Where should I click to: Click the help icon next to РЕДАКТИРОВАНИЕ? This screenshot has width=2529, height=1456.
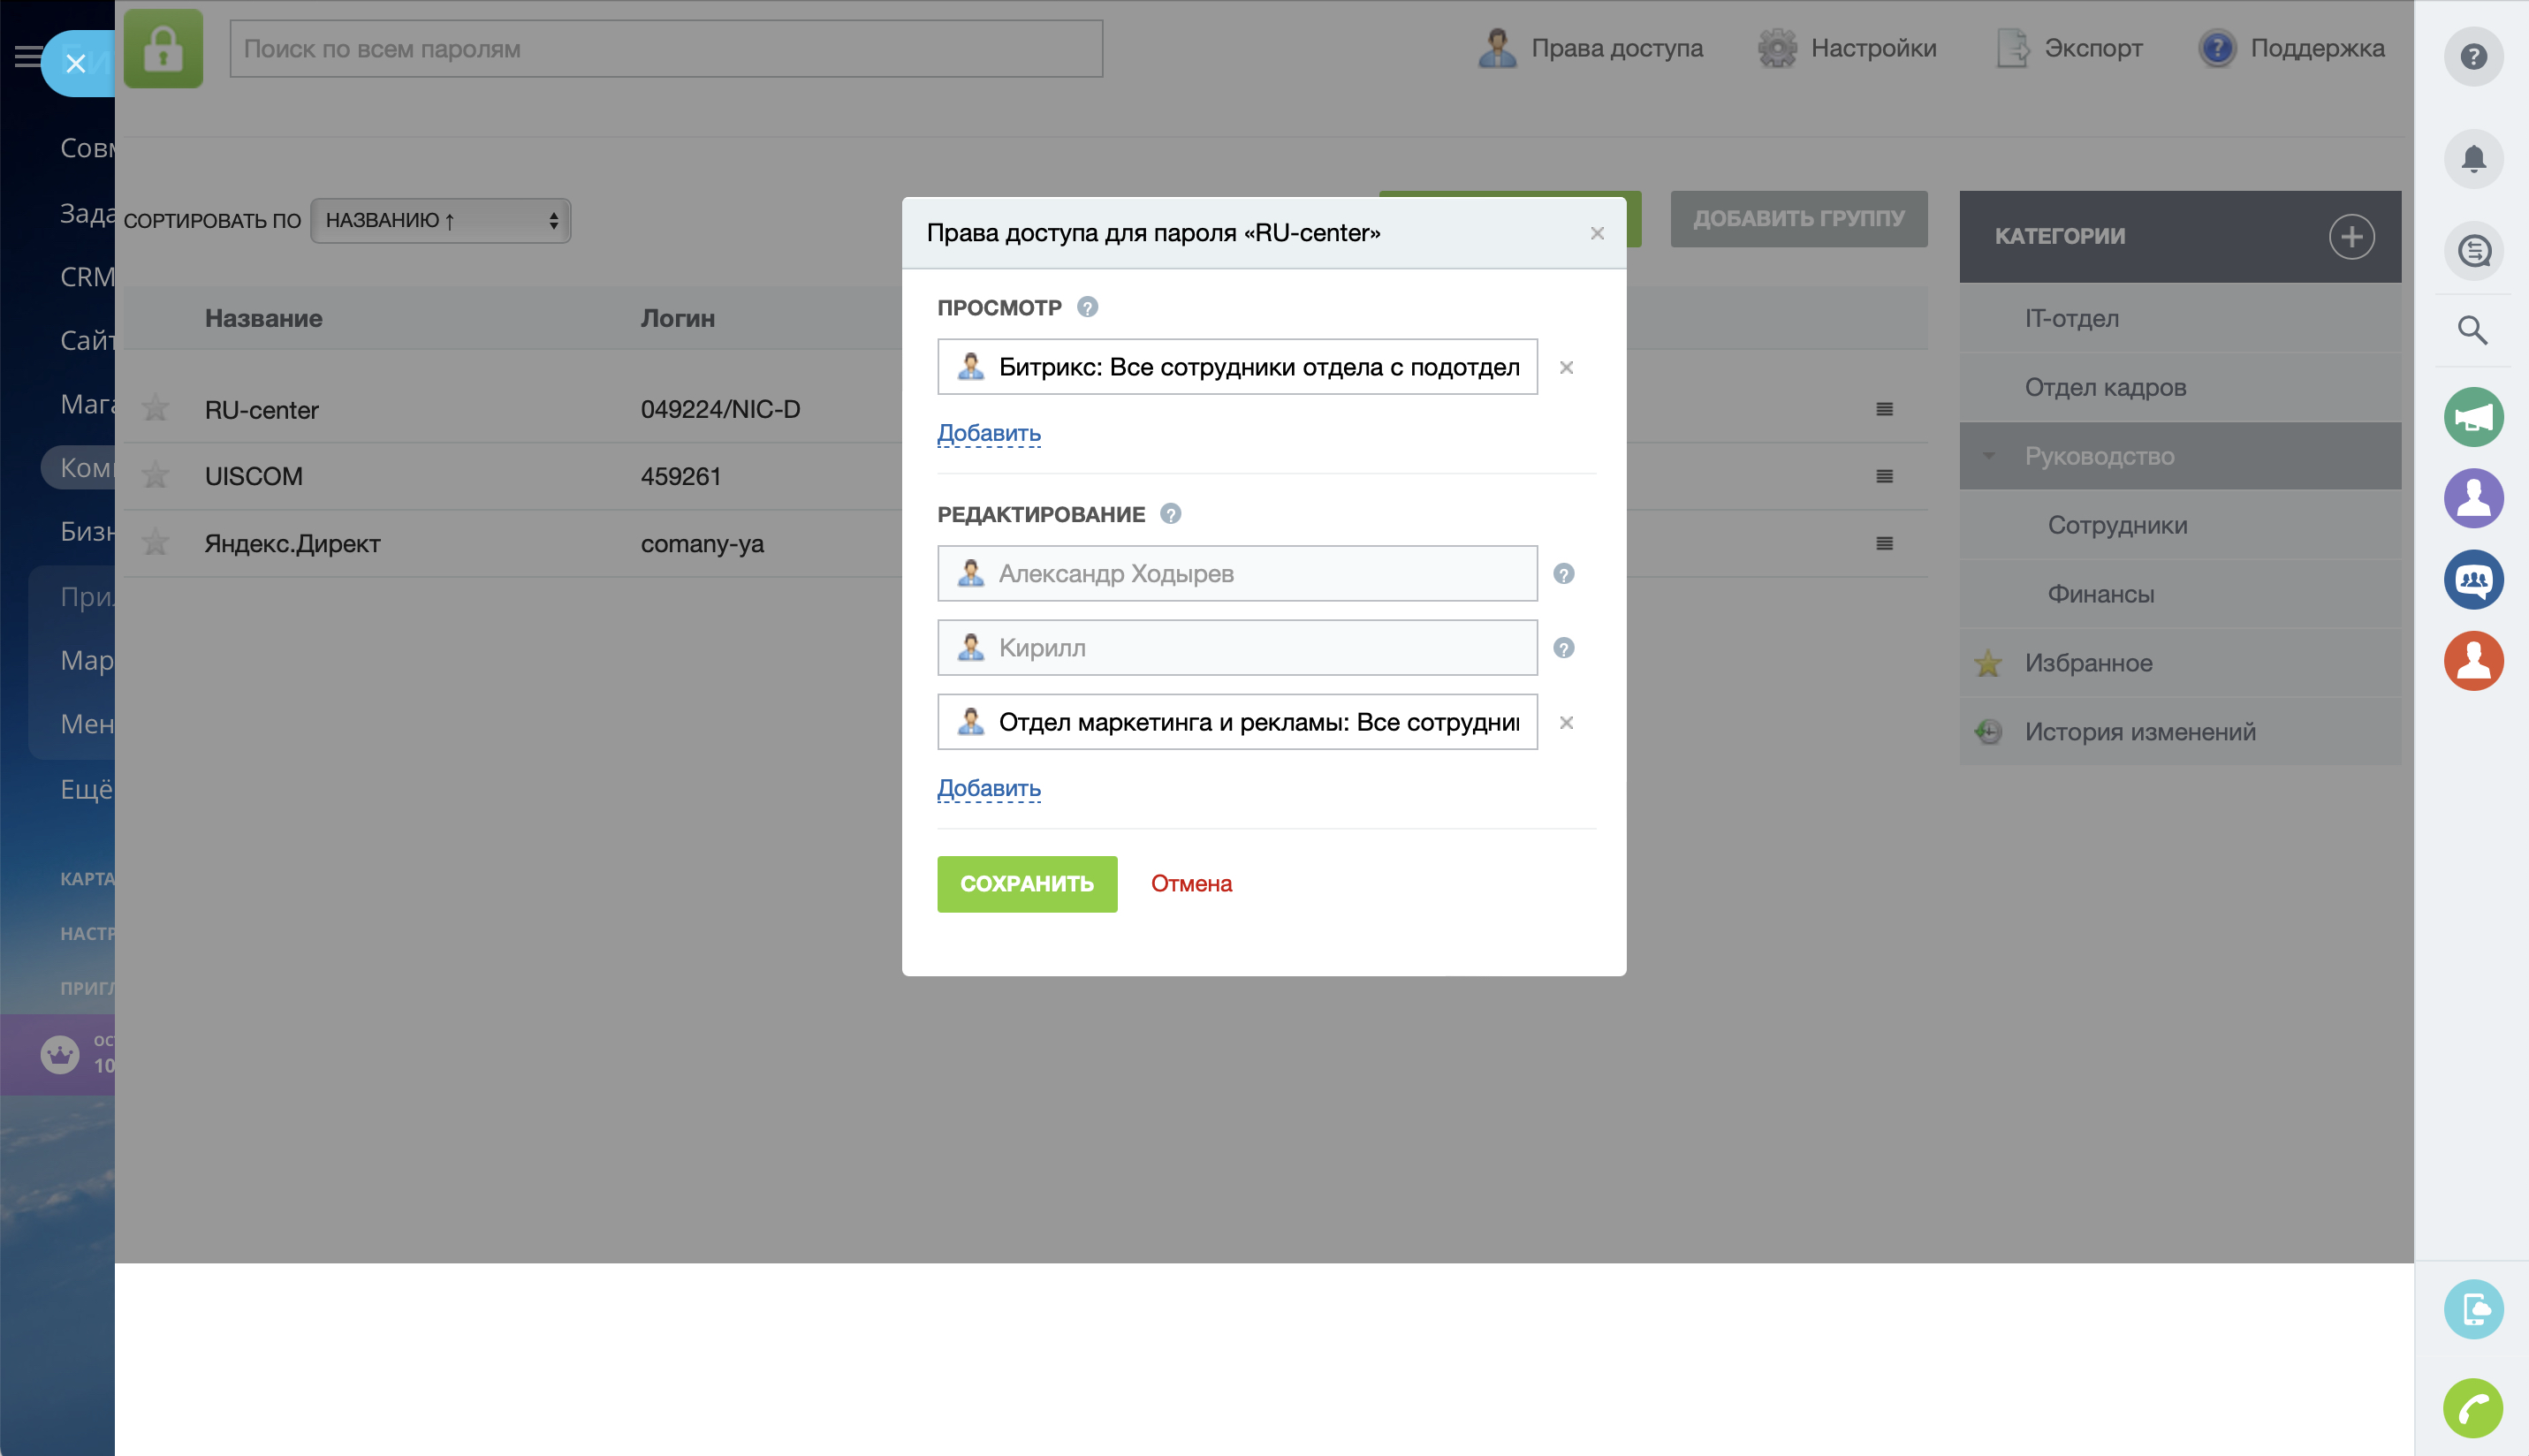[1170, 514]
